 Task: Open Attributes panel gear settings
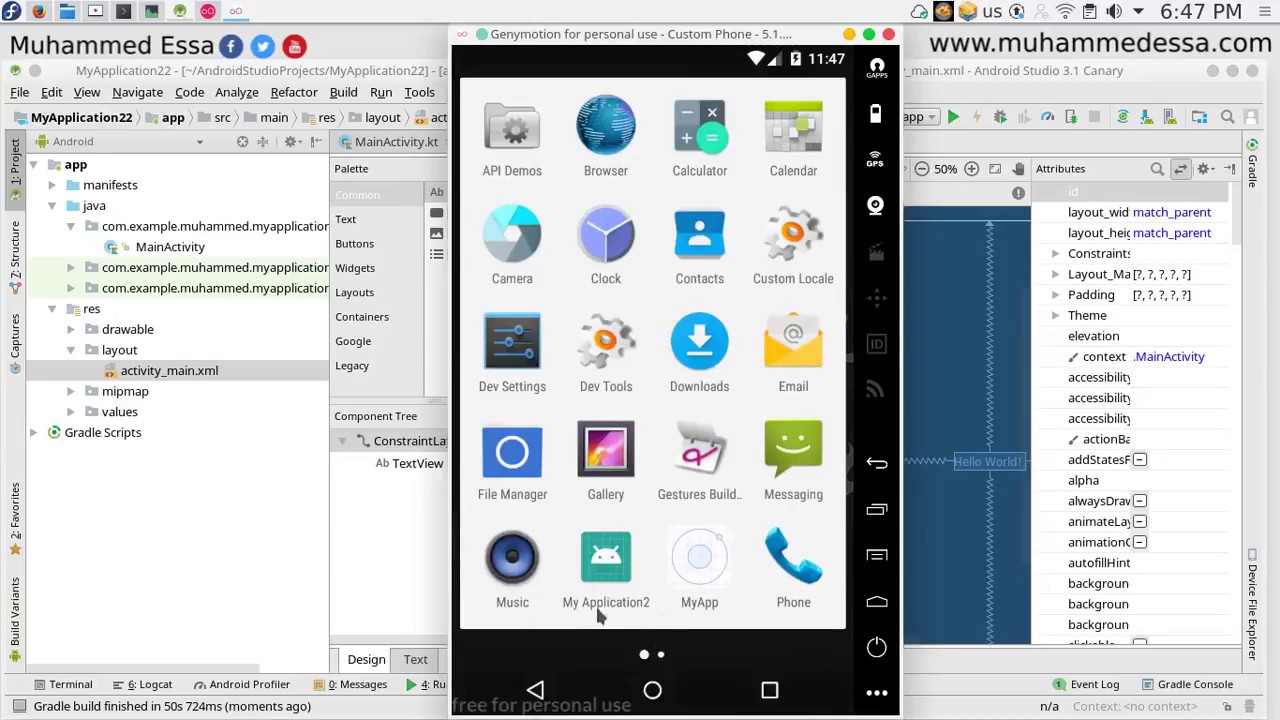1205,169
